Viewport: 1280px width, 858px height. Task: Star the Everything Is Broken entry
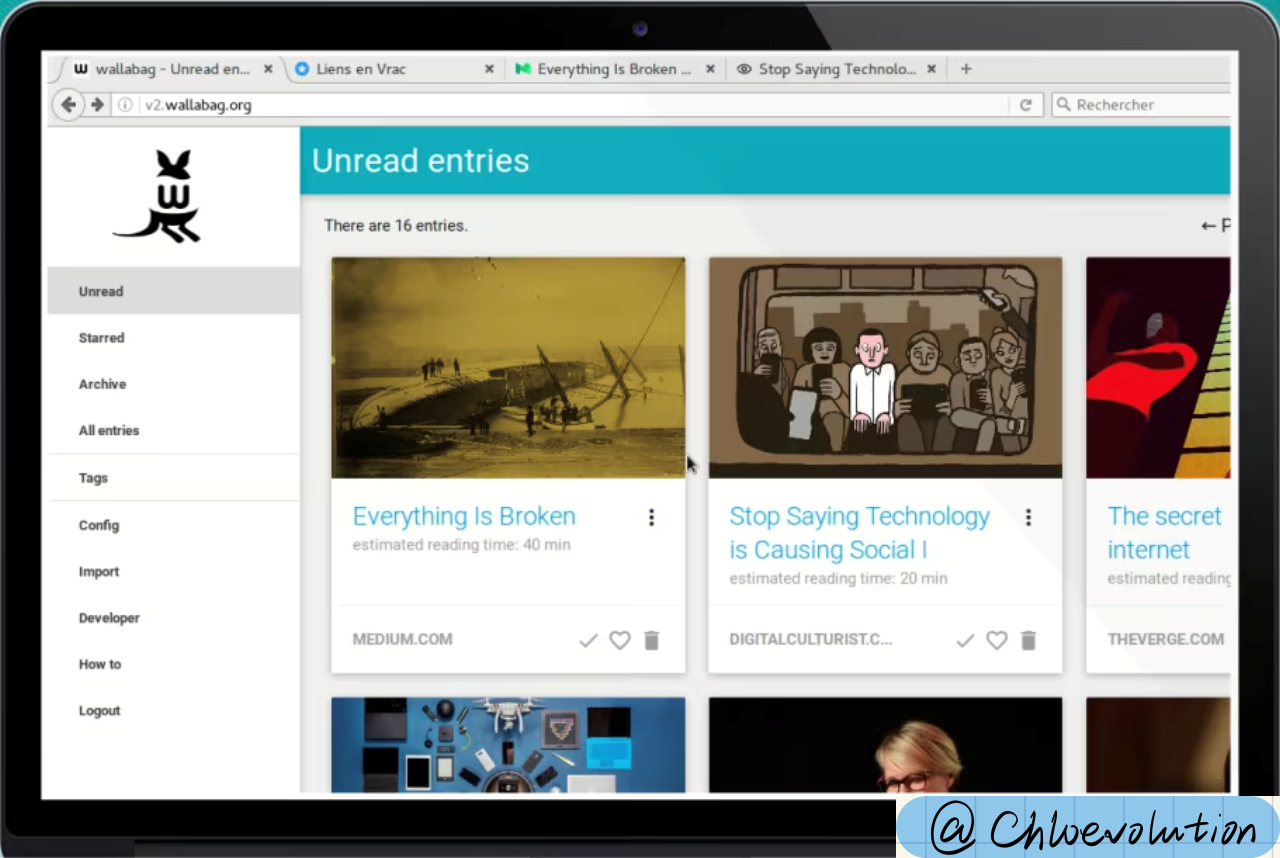click(x=620, y=640)
